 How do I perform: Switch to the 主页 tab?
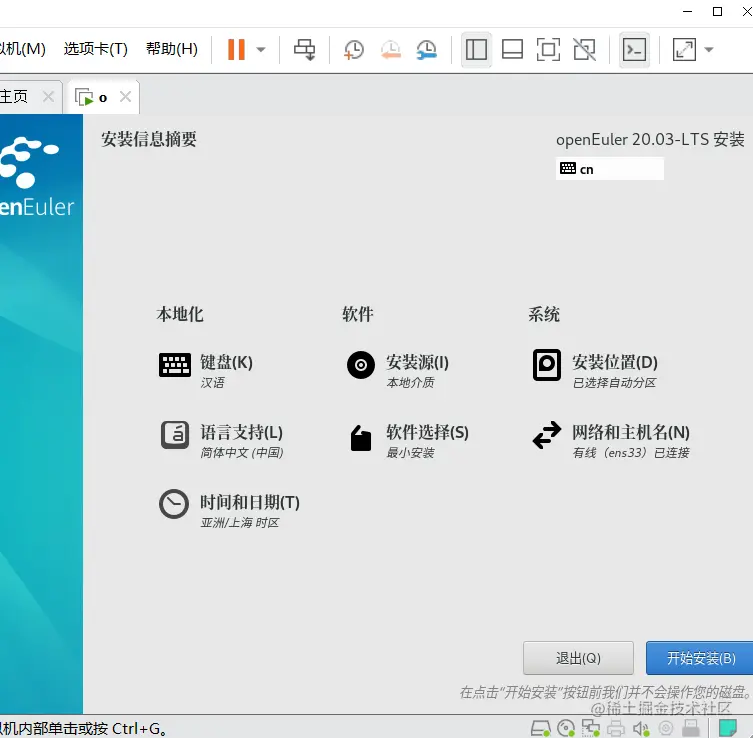pyautogui.click(x=14, y=97)
